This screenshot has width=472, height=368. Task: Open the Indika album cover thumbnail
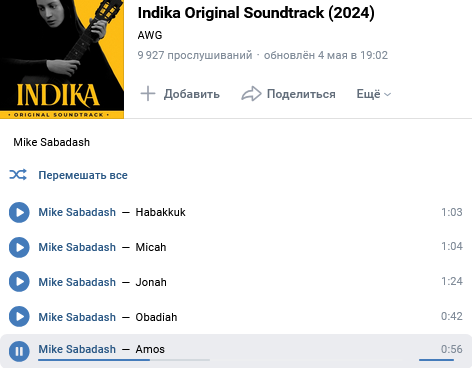point(62,59)
